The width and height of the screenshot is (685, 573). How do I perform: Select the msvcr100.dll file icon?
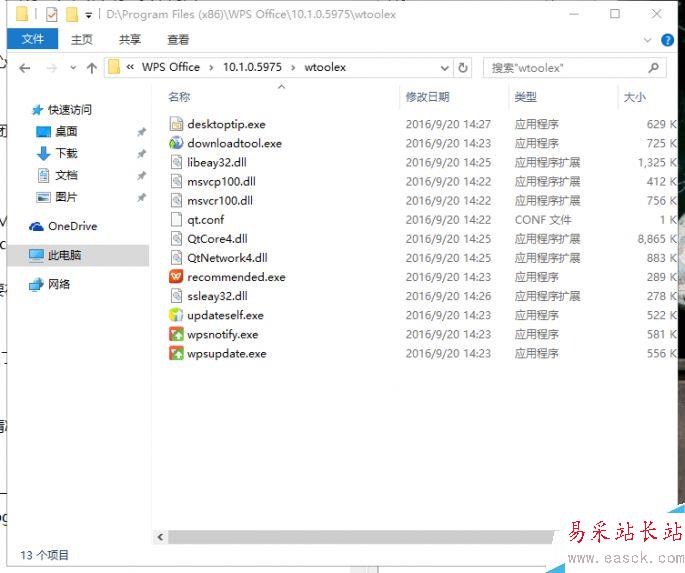click(x=176, y=200)
